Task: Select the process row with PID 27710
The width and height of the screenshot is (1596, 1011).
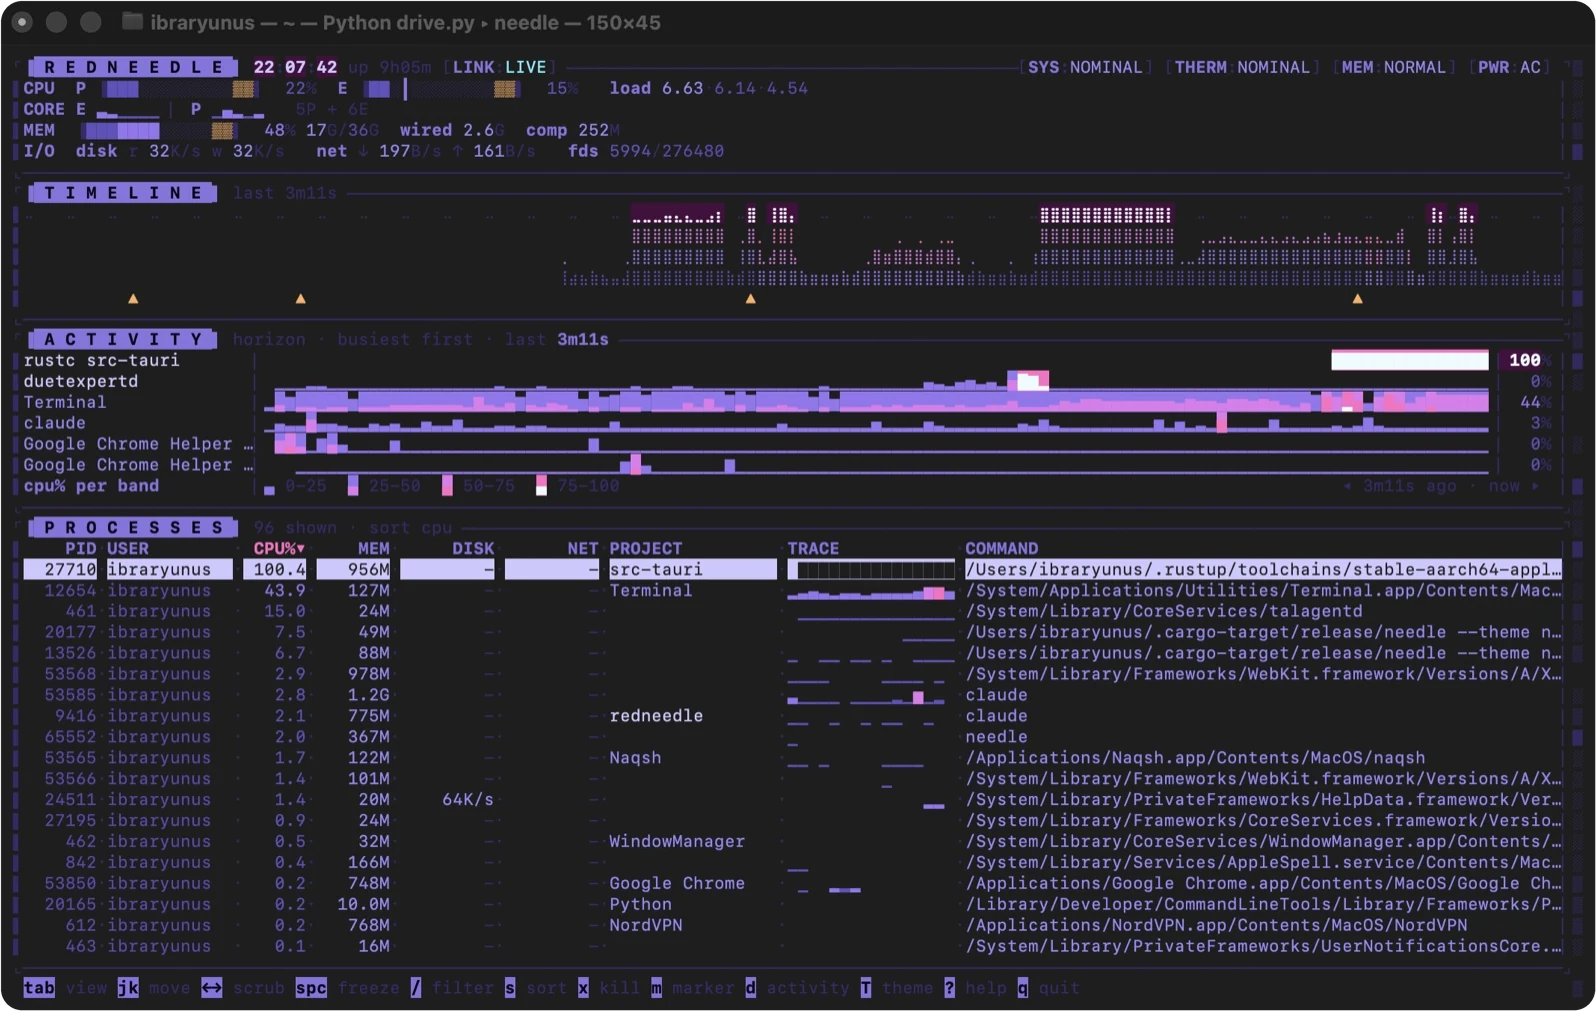Action: click(792, 569)
